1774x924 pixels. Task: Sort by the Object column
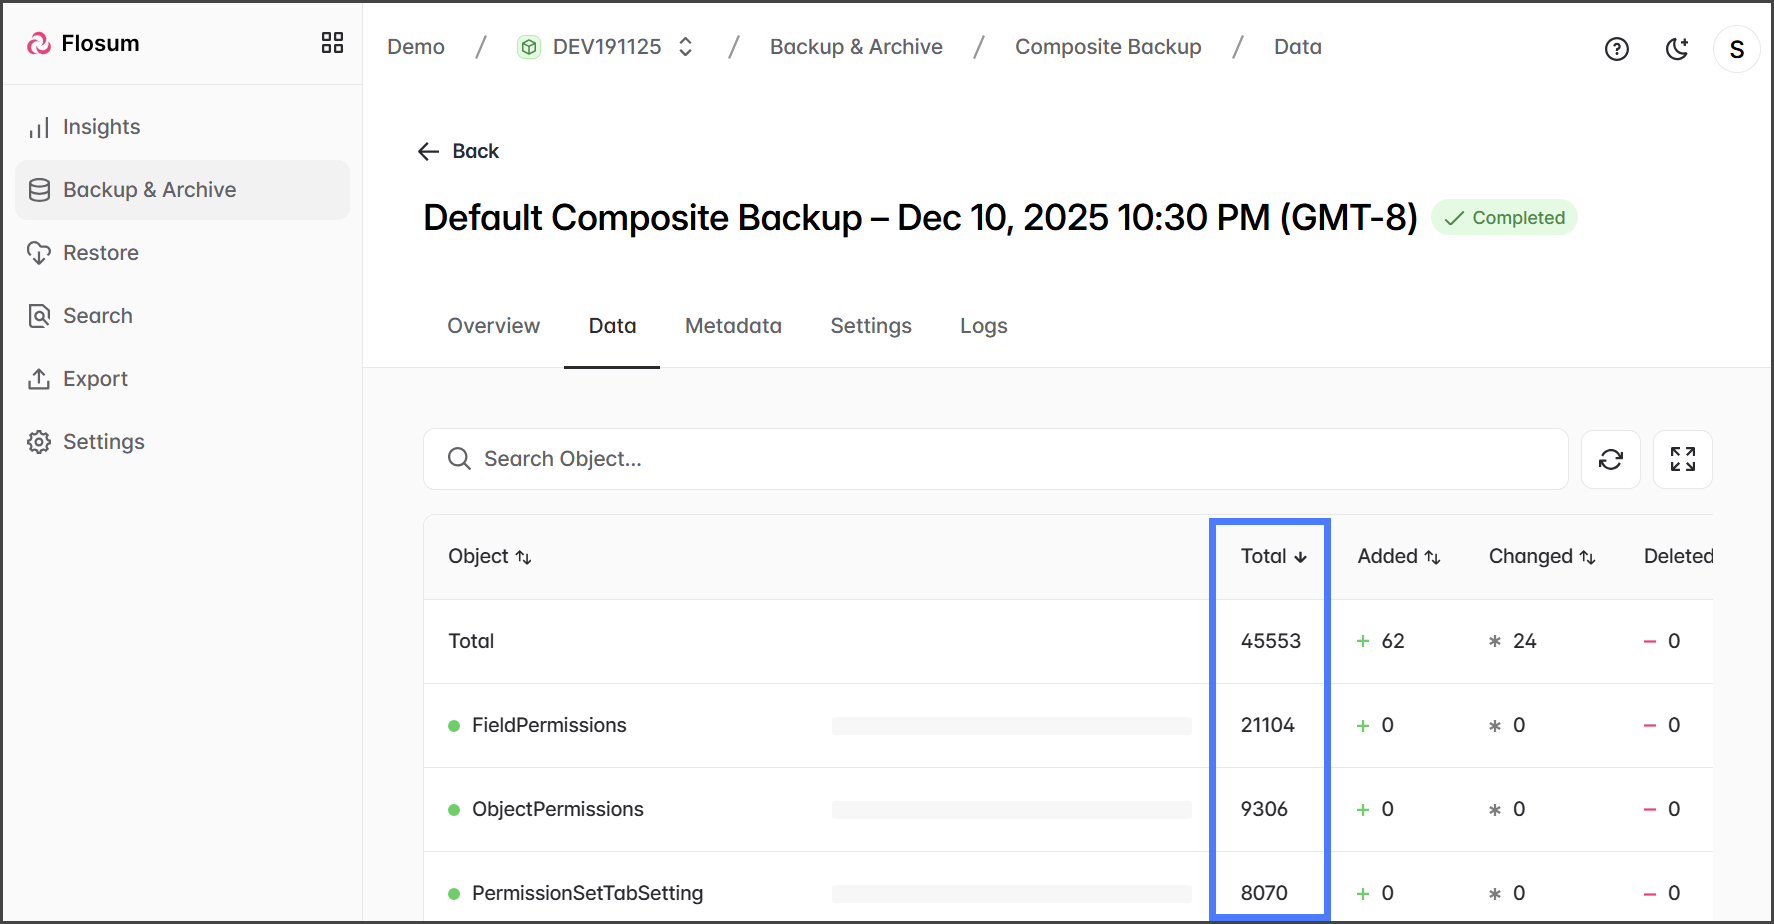(489, 557)
